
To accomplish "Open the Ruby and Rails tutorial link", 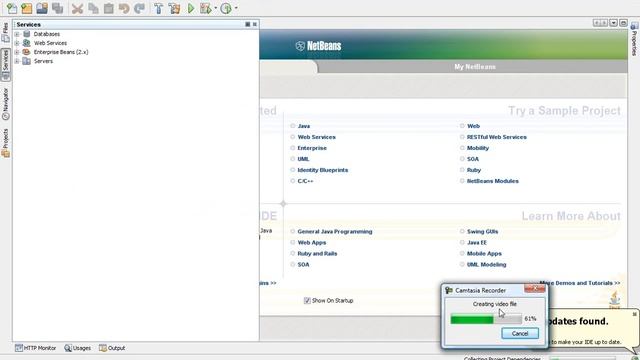I will (317, 253).
